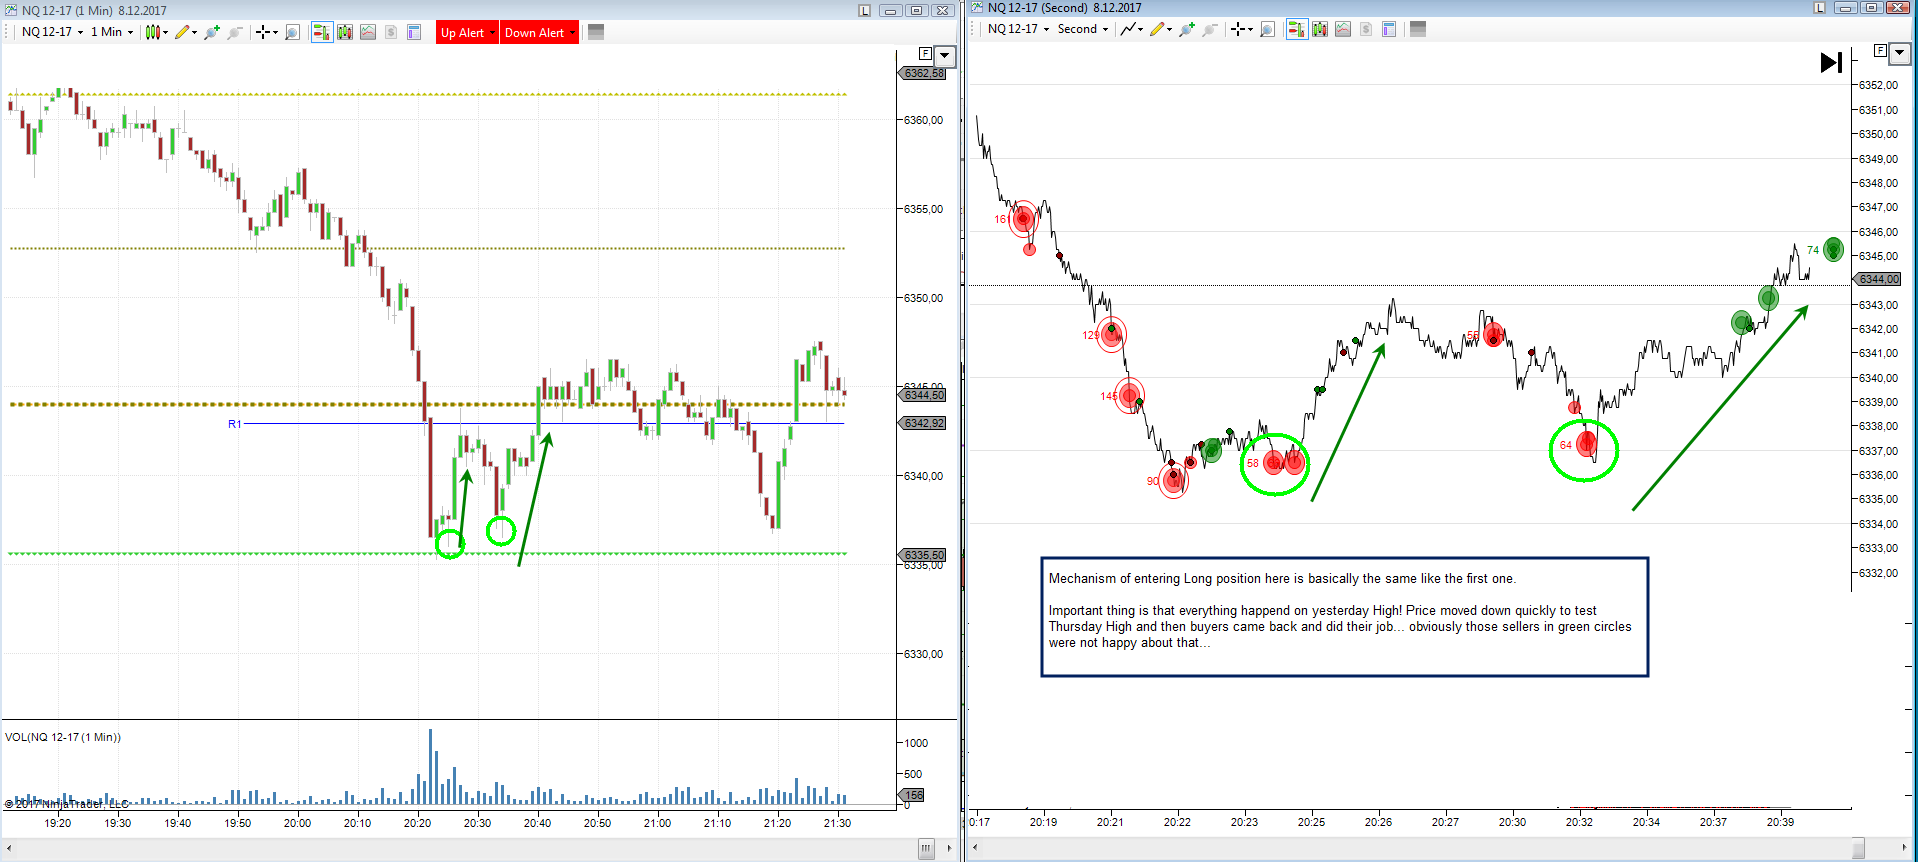Open data series icon in right chart toolbar
Screen dimensions: 1918x862
tap(1320, 29)
